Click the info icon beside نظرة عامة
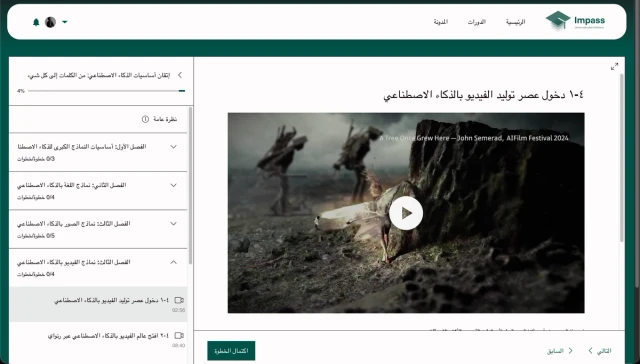Screen dimensions: 640x364 tap(145, 119)
